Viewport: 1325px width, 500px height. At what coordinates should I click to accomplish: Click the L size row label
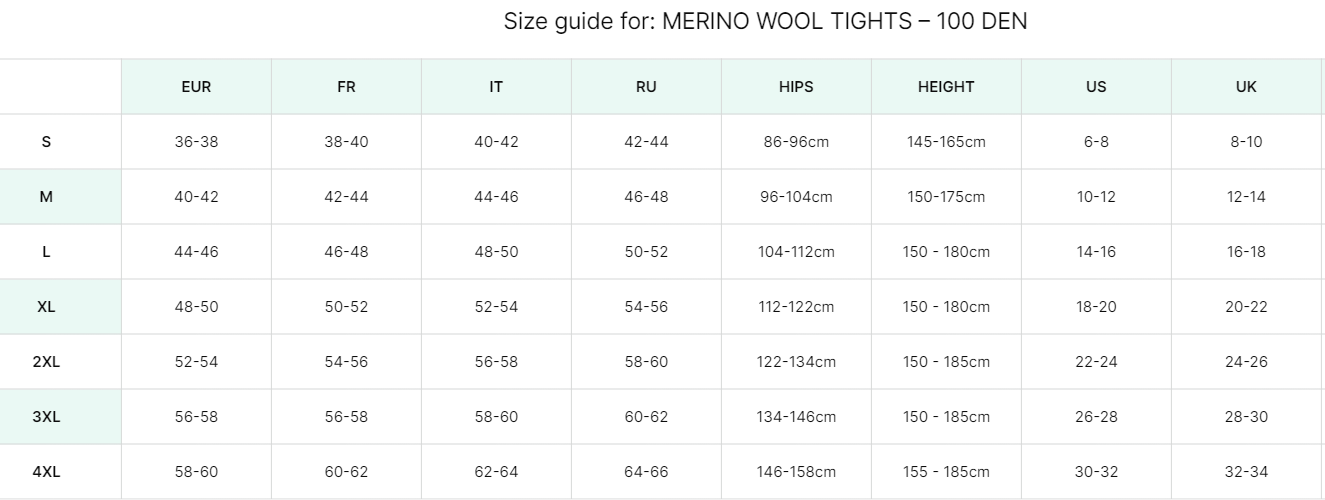click(46, 252)
